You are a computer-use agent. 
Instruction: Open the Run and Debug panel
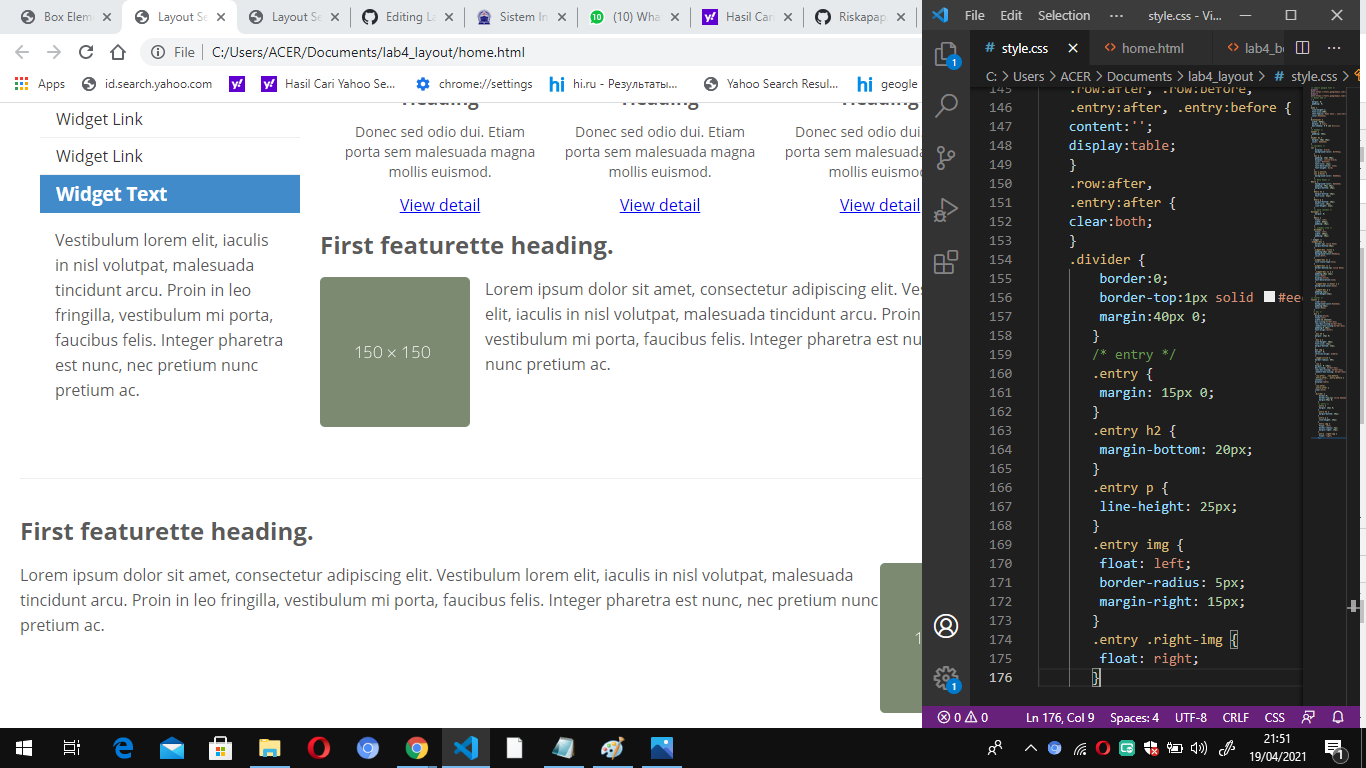pos(946,209)
